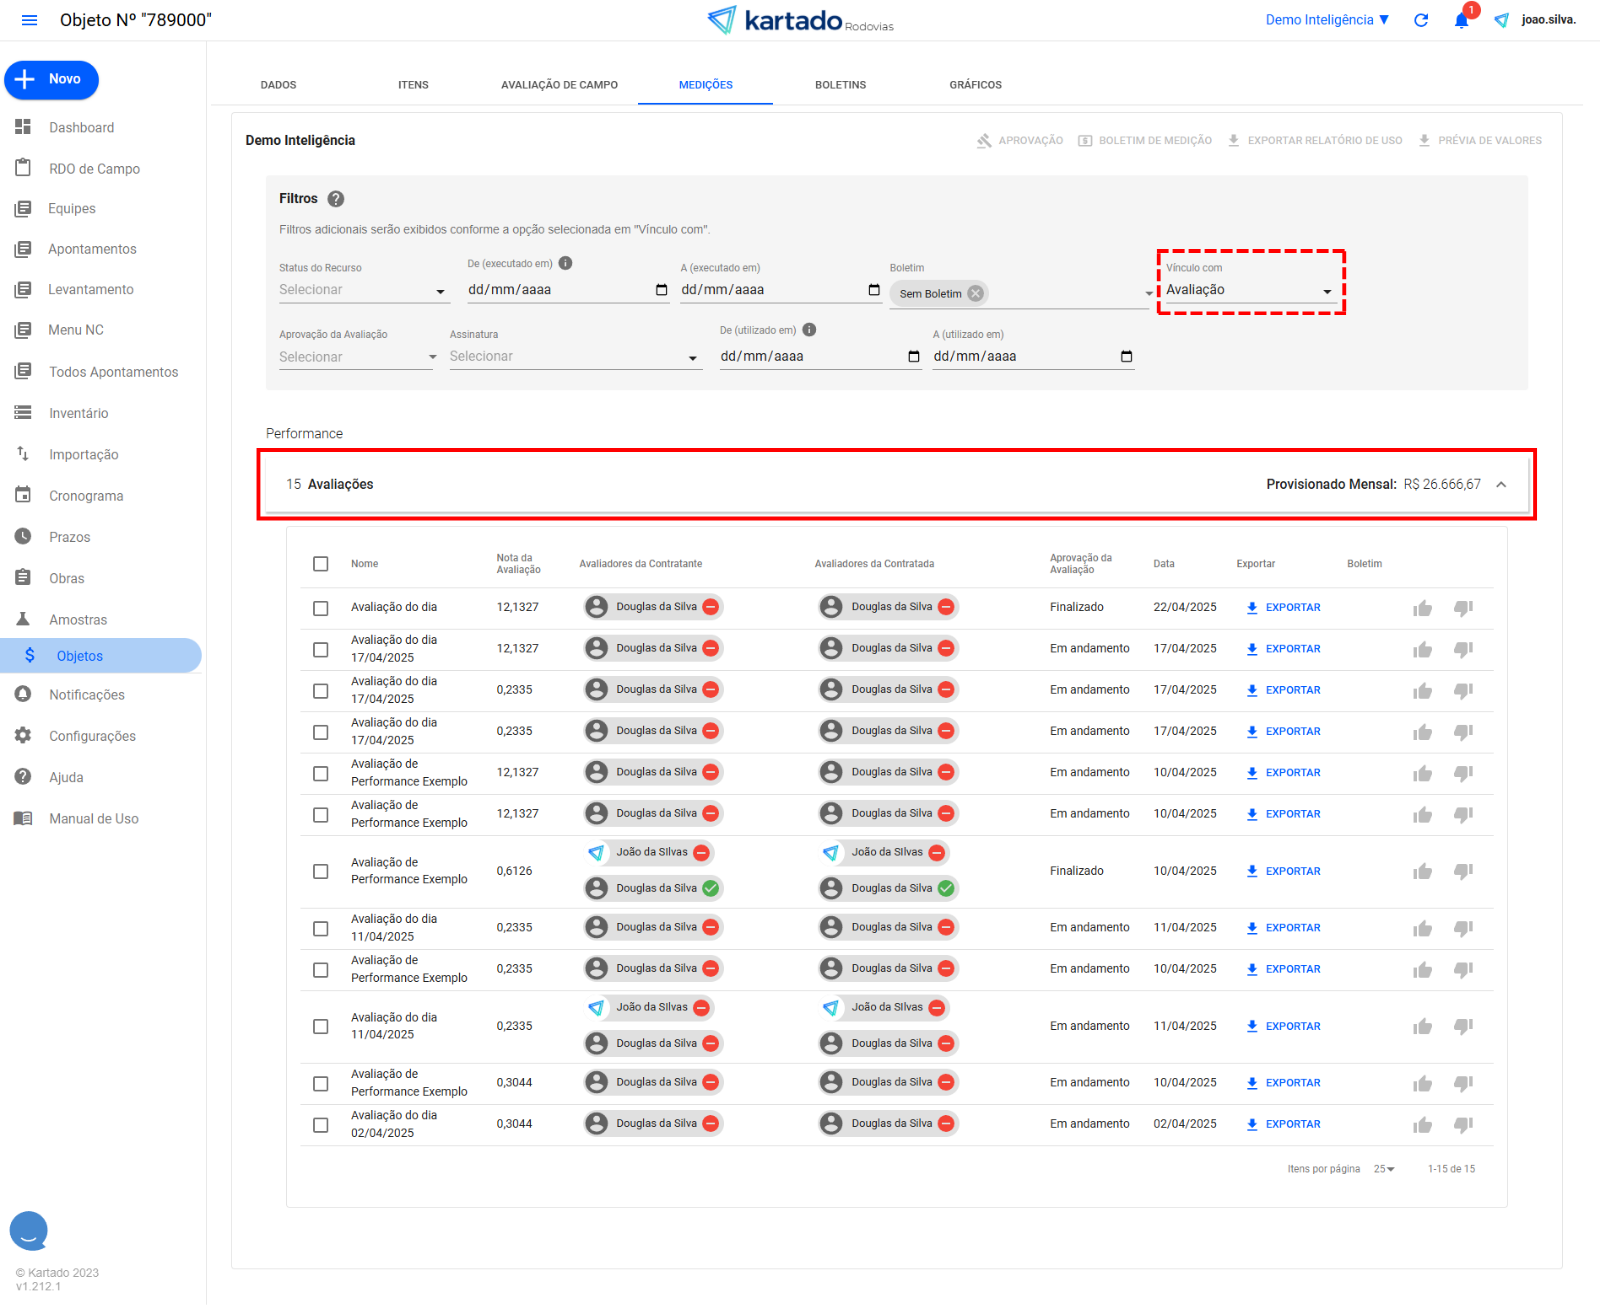Click the A (executado em) date field
Image resolution: width=1601 pixels, height=1305 pixels.
(770, 290)
